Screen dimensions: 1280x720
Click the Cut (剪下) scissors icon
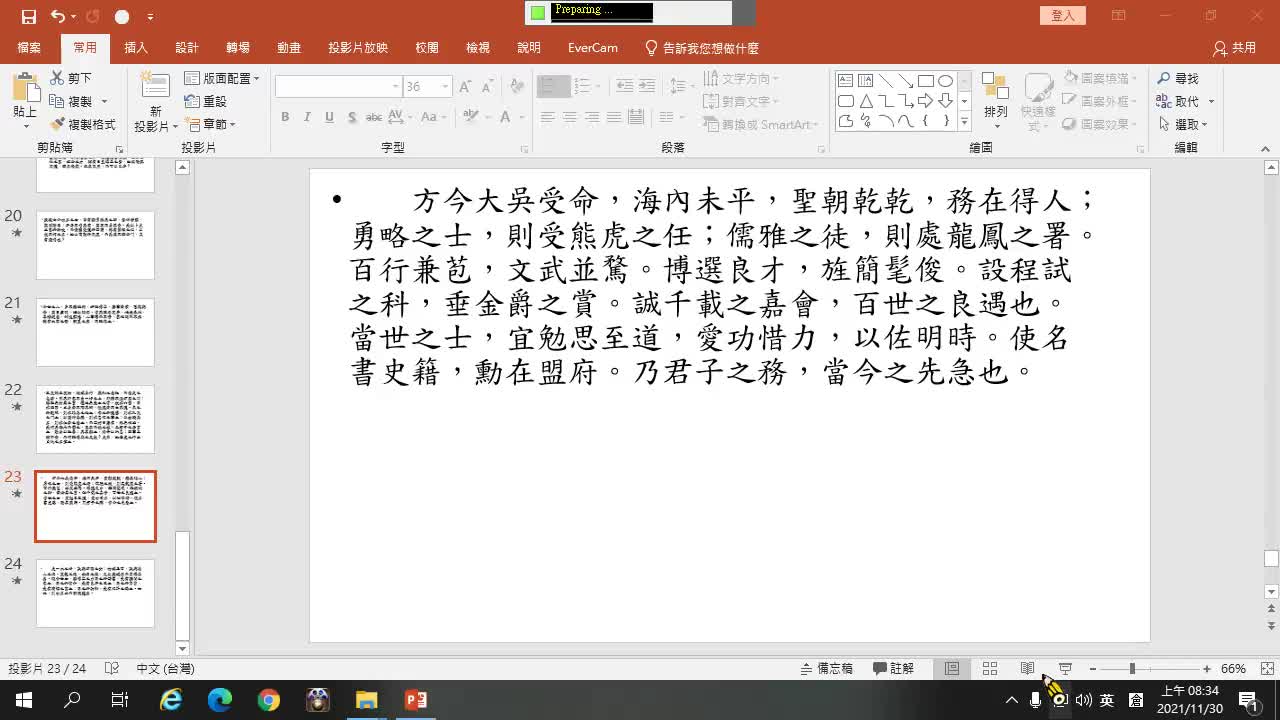pos(57,78)
